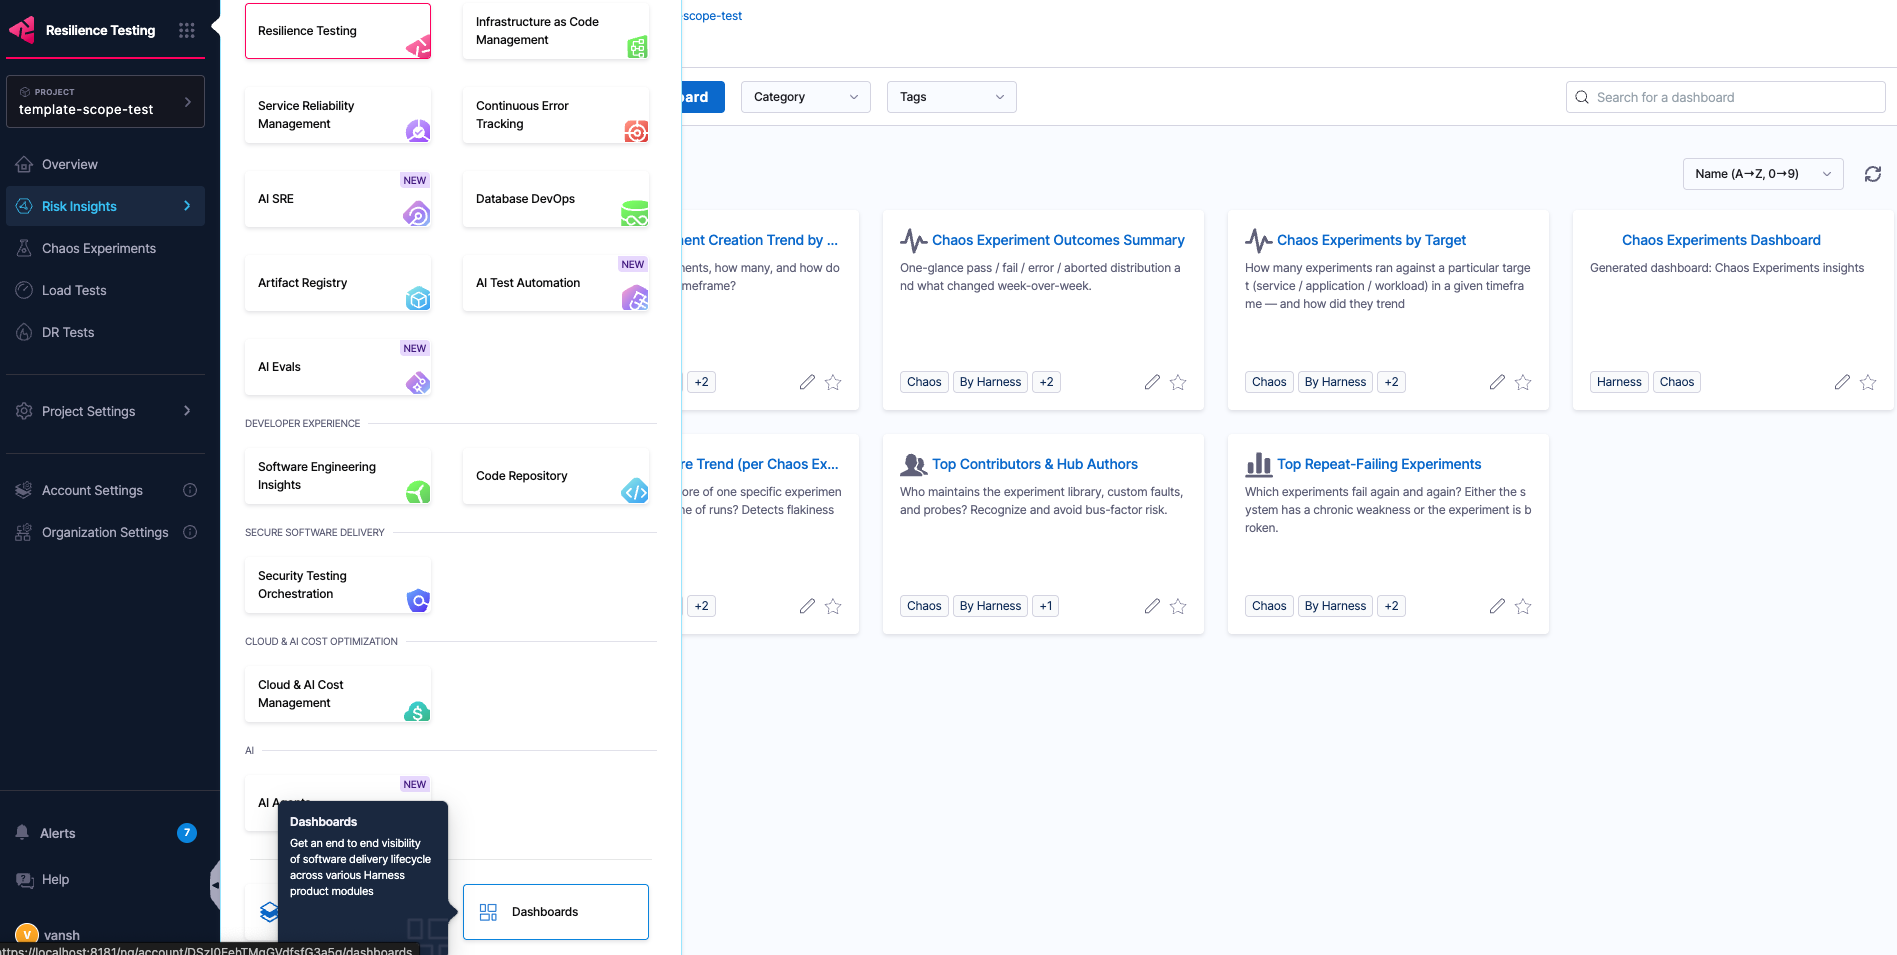The image size is (1897, 955).
Task: Star Top Repeat-Failing Experiments dashboard
Action: (x=1523, y=606)
